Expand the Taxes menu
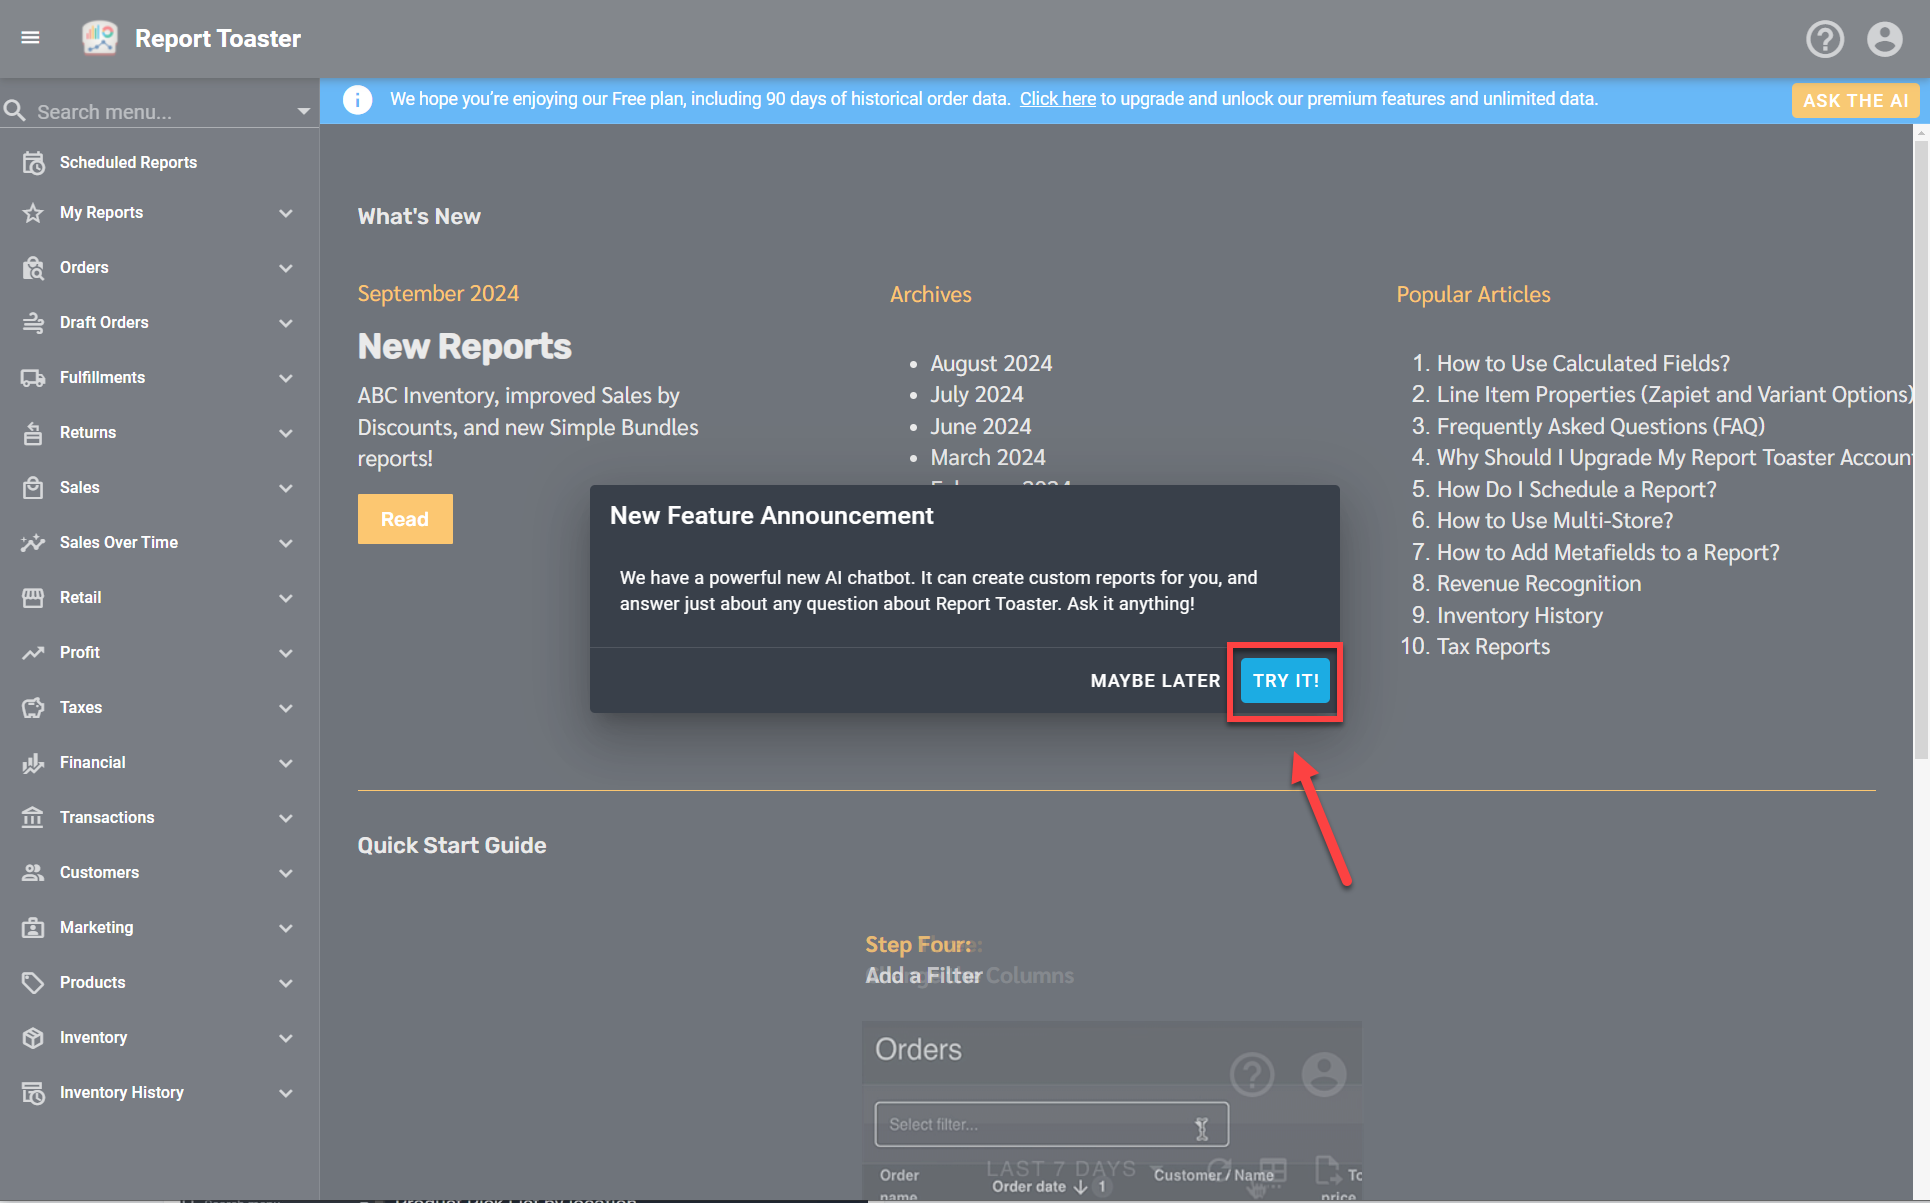Screen dimensions: 1930x1203 (x=287, y=708)
